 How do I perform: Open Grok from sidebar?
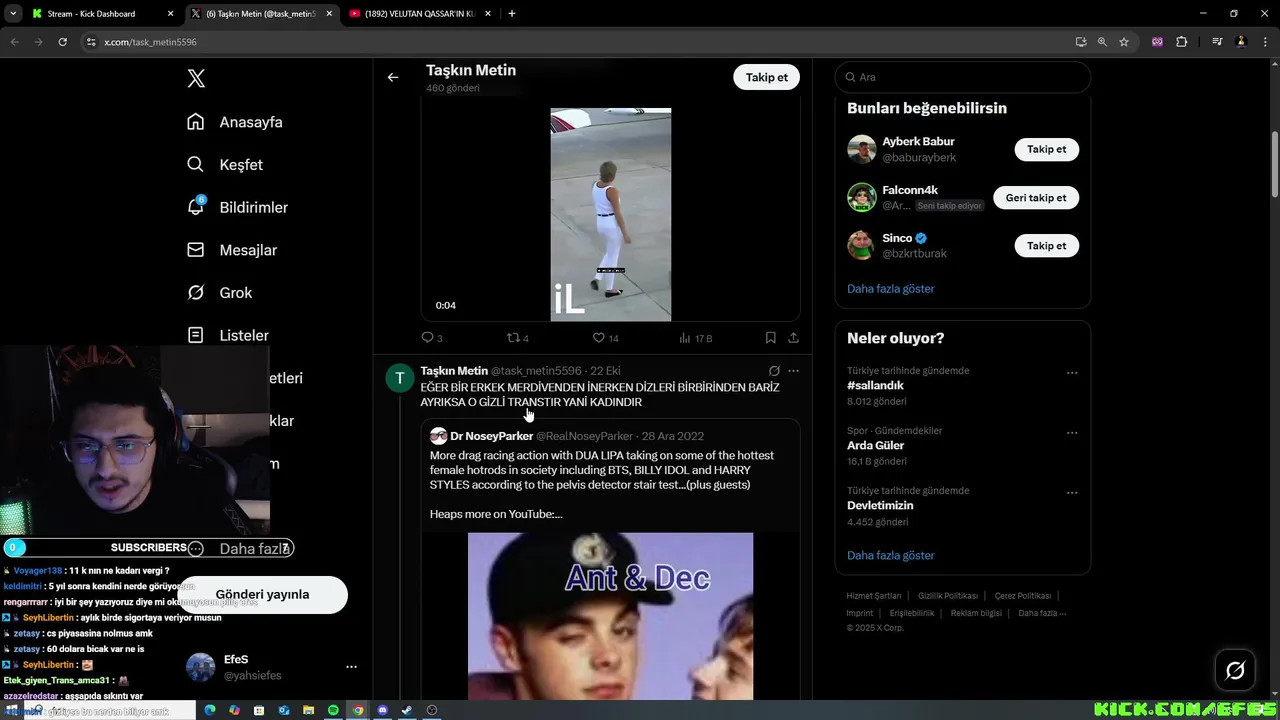[x=220, y=293]
